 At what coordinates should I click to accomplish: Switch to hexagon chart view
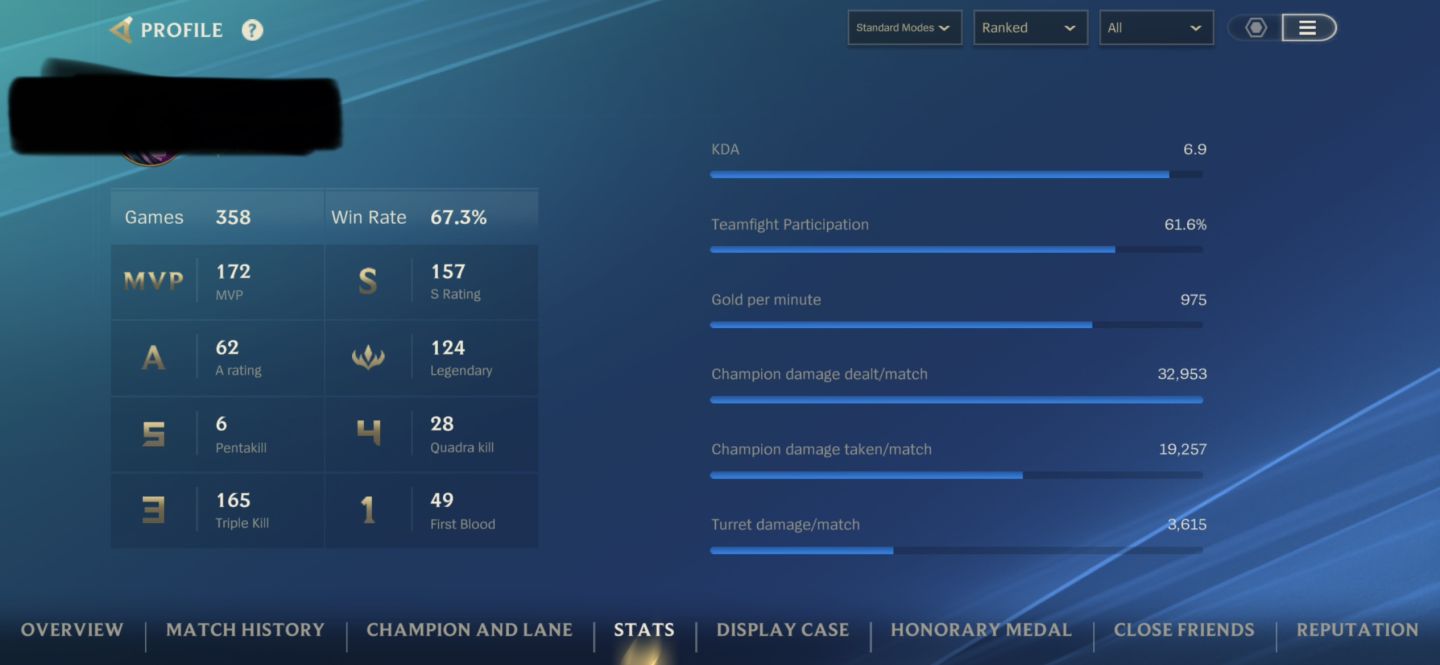point(1256,28)
